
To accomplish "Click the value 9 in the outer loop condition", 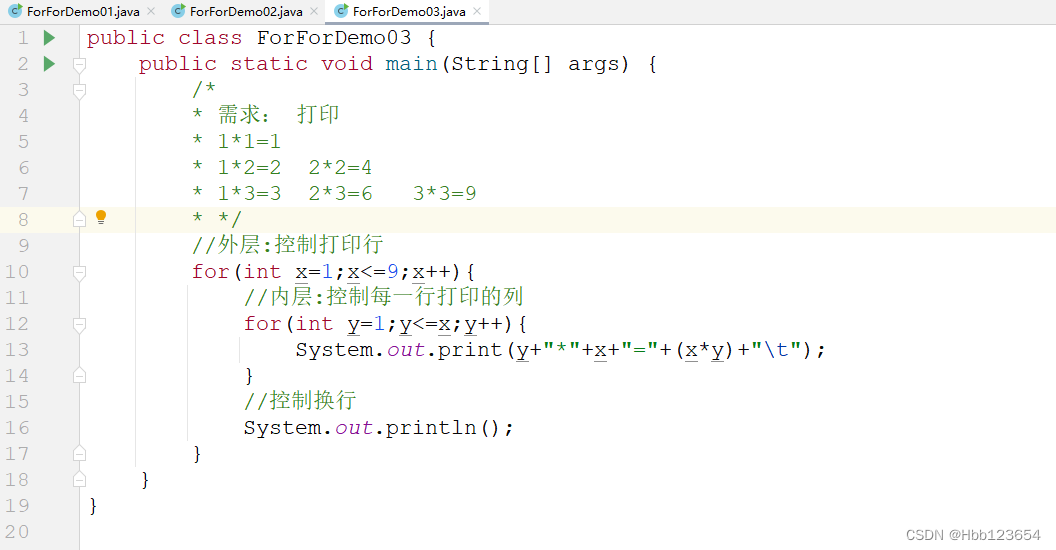I will (393, 271).
